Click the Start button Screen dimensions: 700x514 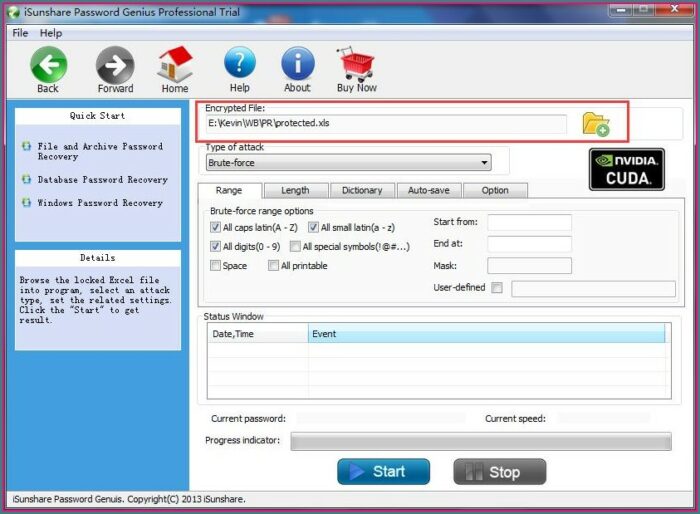[x=383, y=472]
